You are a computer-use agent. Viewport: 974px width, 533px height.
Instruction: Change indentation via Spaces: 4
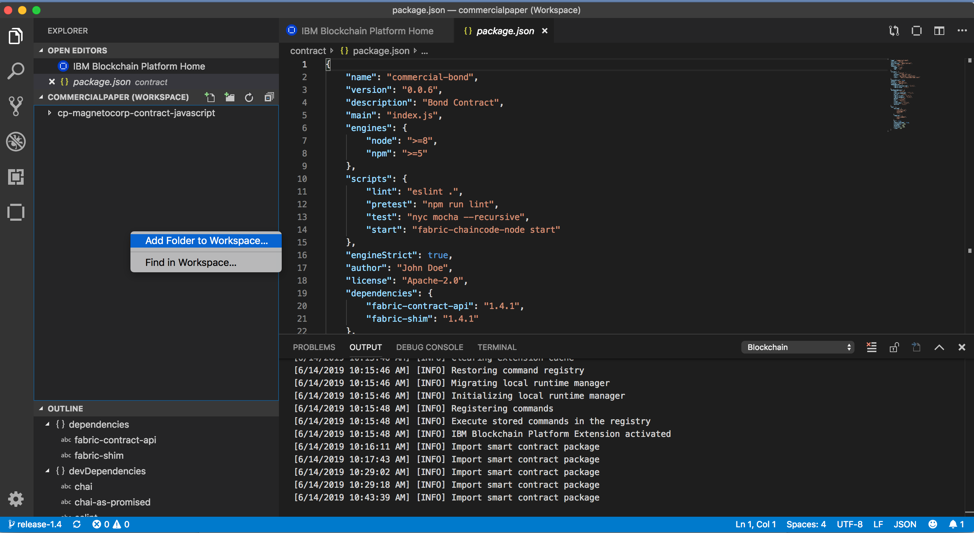(806, 524)
